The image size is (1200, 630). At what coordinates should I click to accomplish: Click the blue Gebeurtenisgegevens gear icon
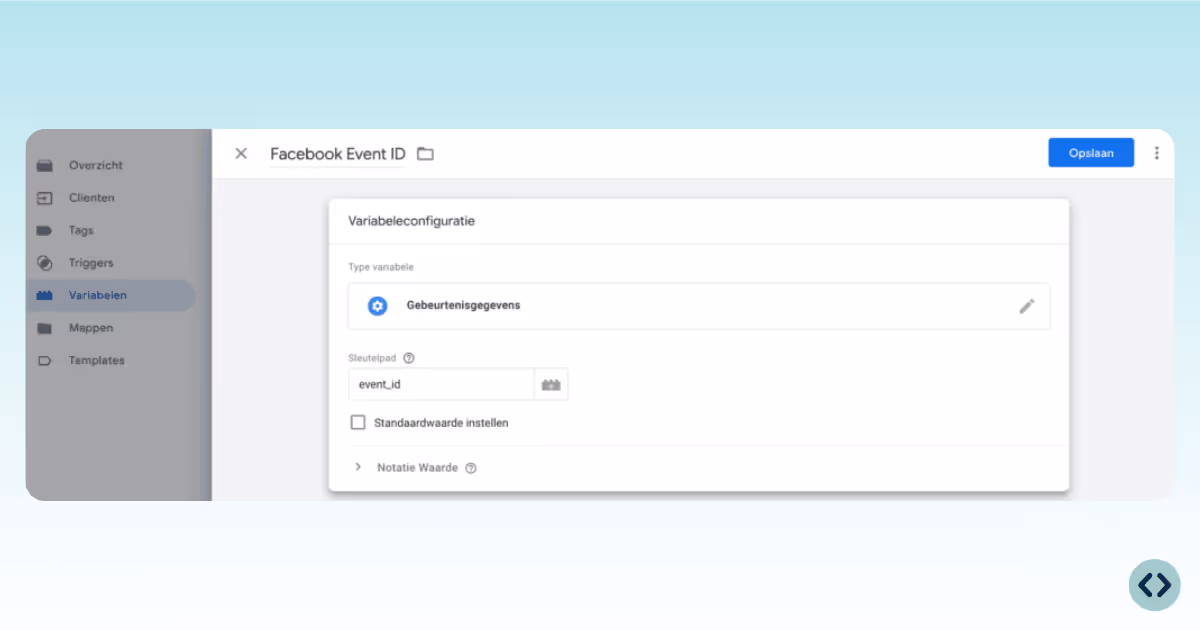(x=377, y=306)
